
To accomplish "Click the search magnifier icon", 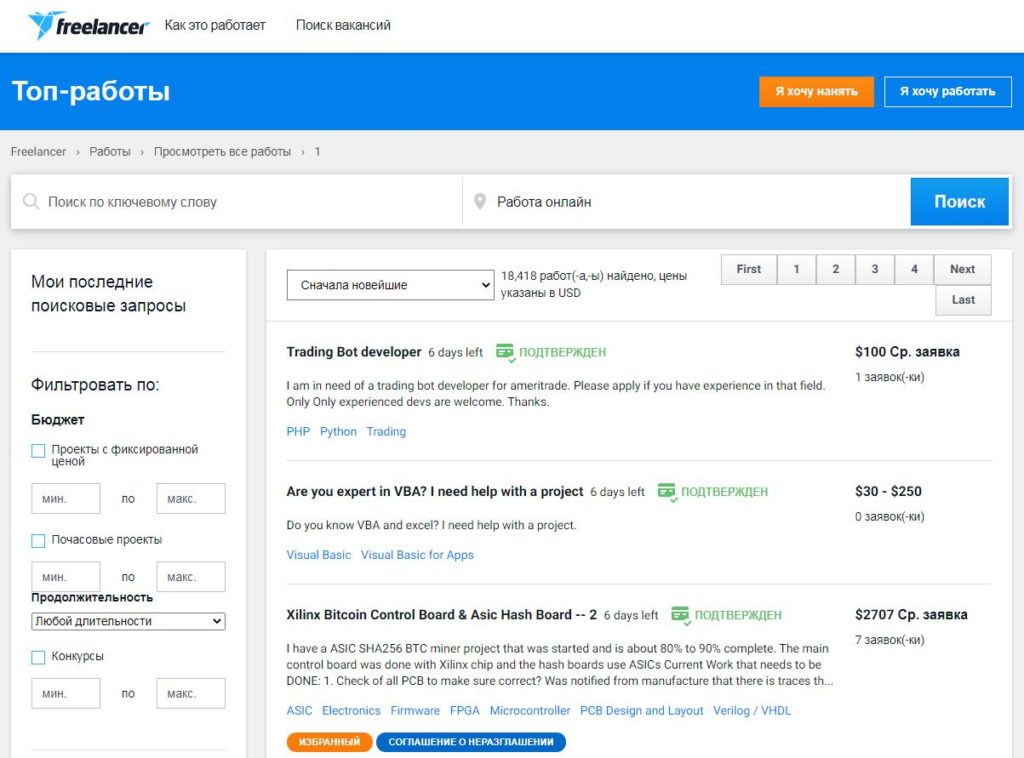I will pyautogui.click(x=31, y=201).
